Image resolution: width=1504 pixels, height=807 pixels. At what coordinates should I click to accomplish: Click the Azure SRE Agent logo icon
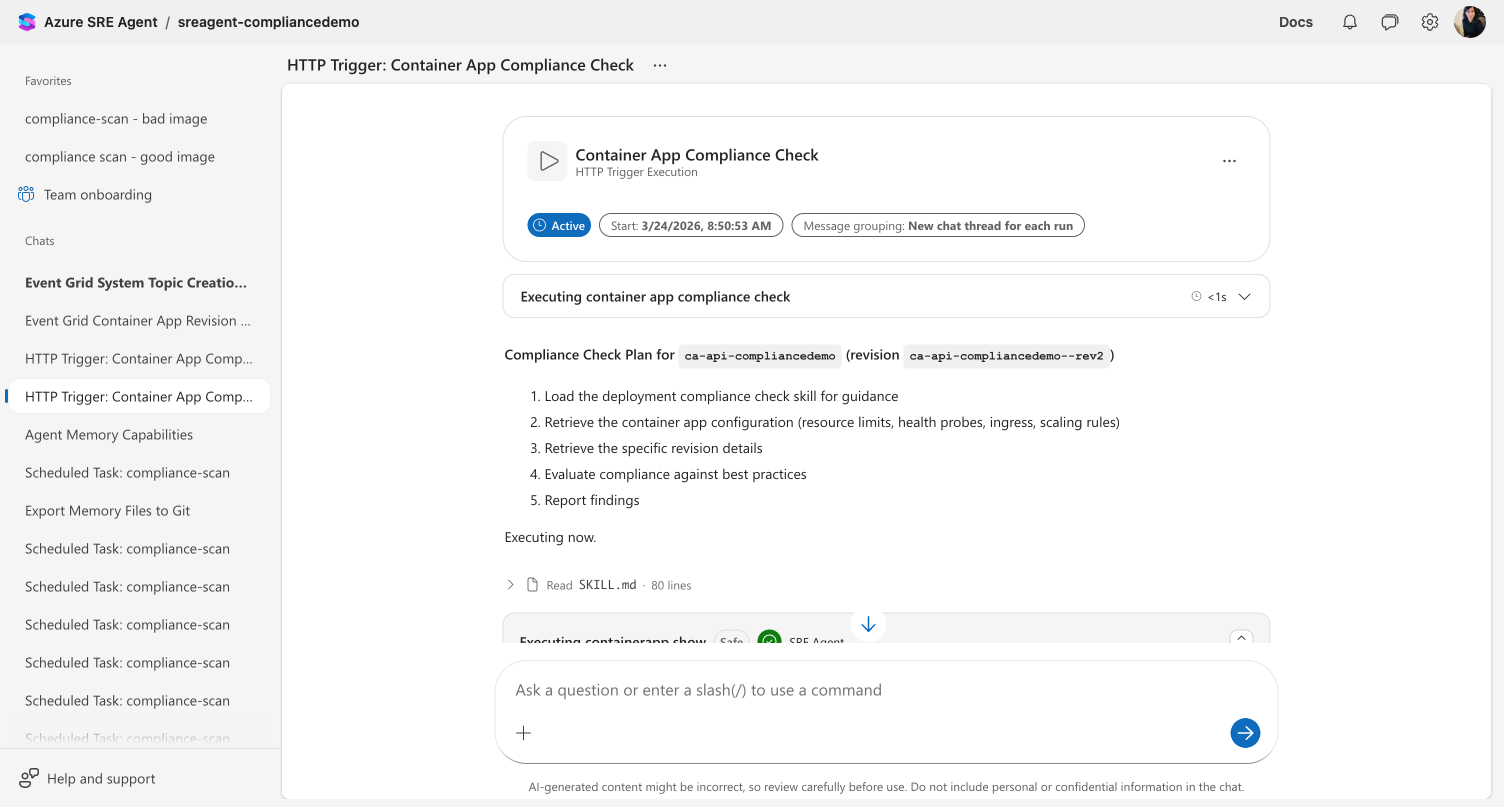pos(27,22)
